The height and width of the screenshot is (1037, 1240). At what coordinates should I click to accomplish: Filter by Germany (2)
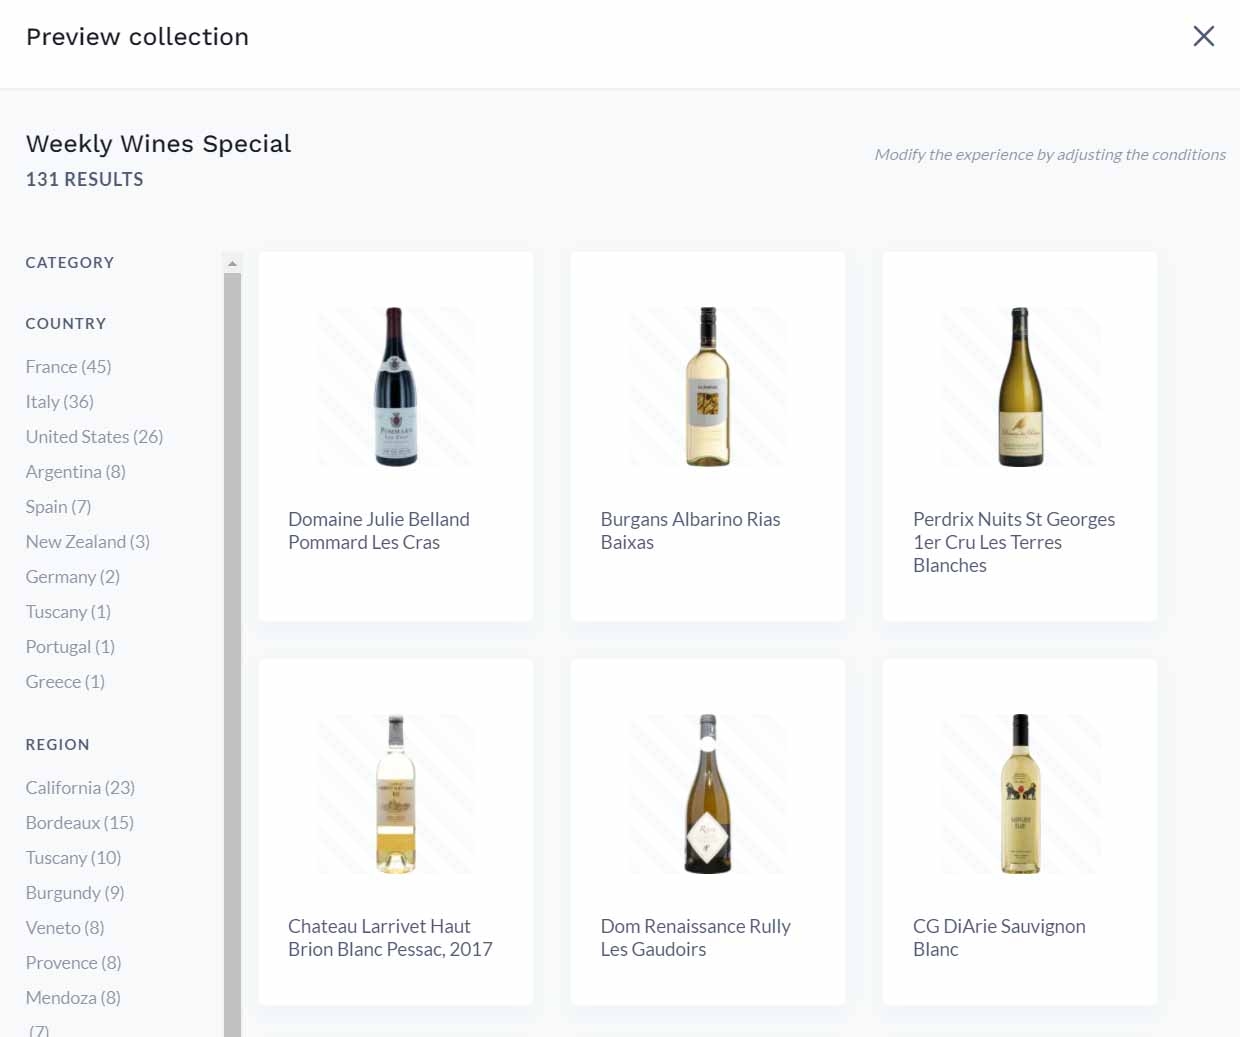tap(73, 577)
